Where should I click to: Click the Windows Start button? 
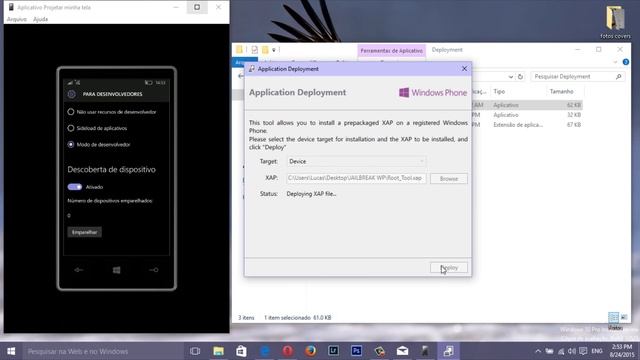click(11, 351)
